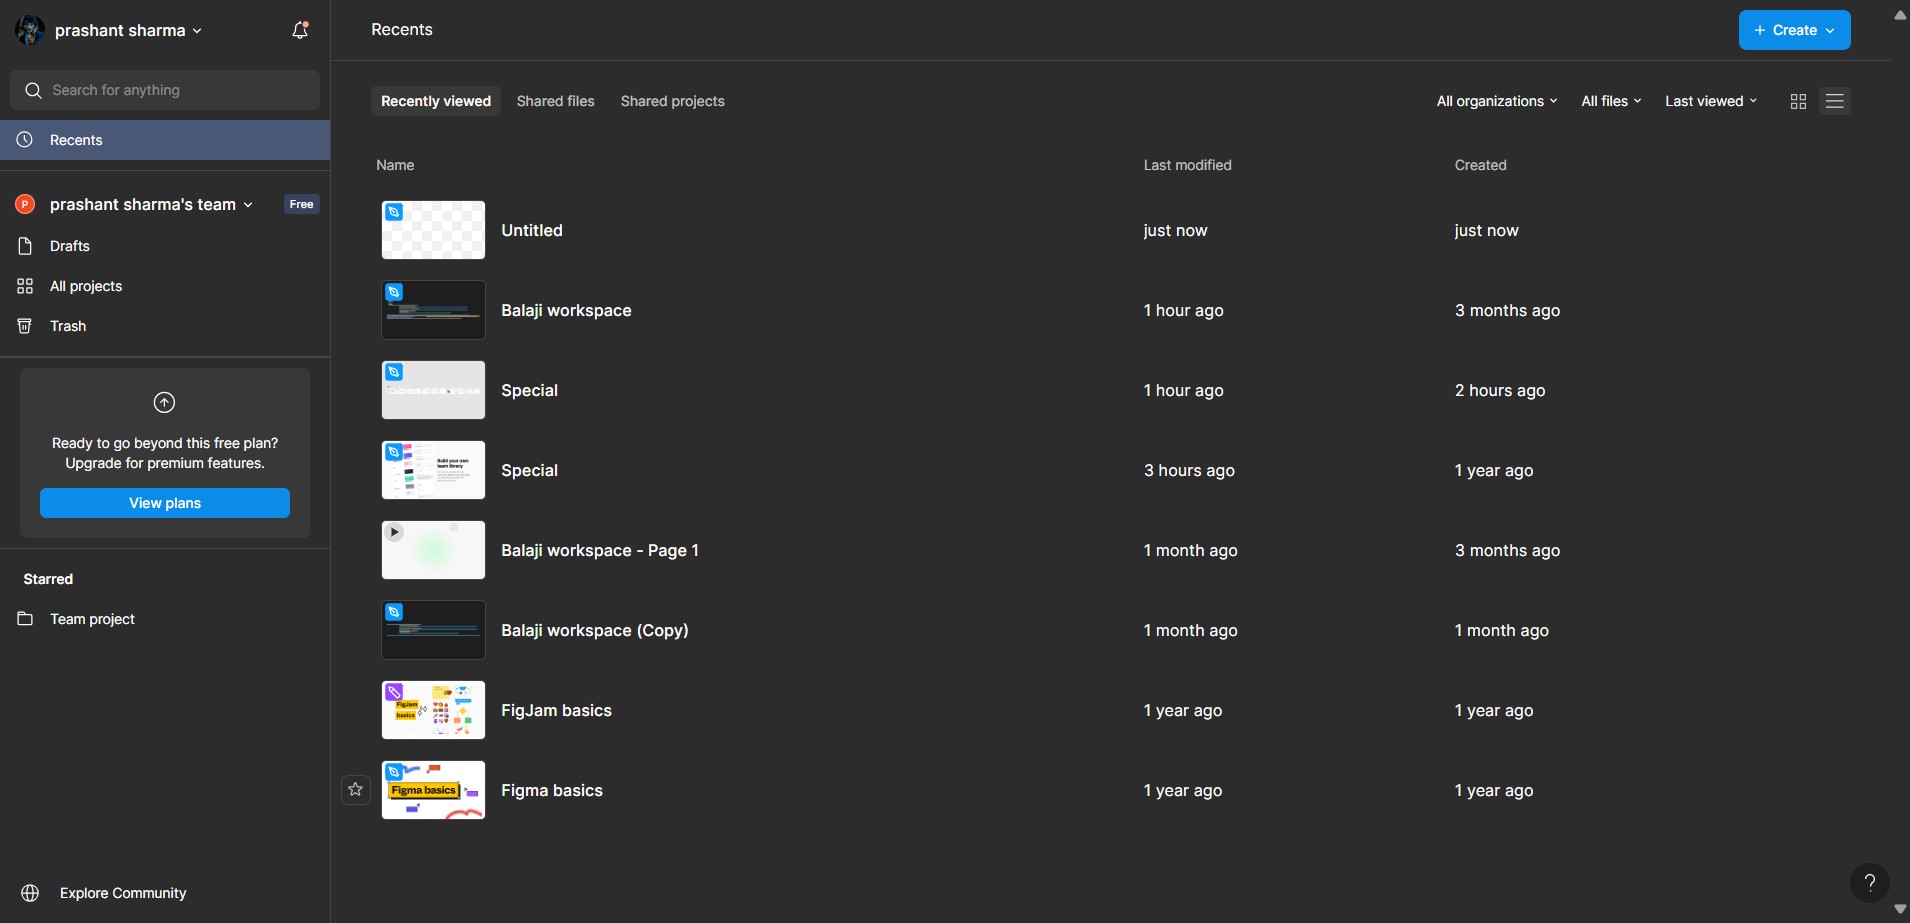Click the Recents clock icon
This screenshot has height=923, width=1910.
(x=25, y=140)
